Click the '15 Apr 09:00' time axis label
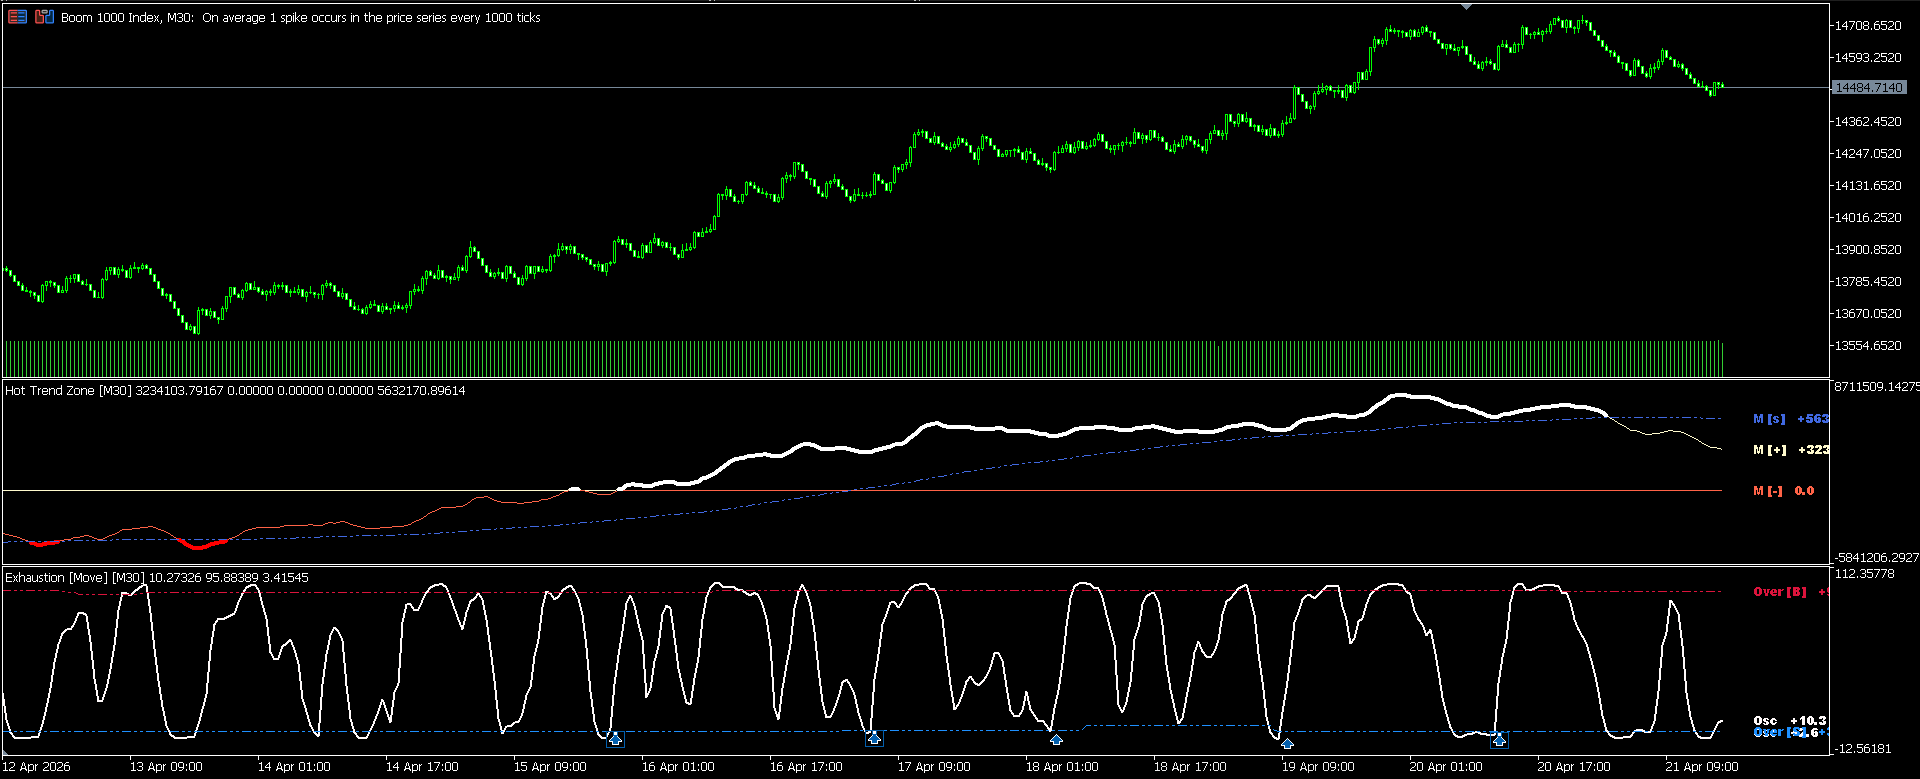 pyautogui.click(x=550, y=767)
